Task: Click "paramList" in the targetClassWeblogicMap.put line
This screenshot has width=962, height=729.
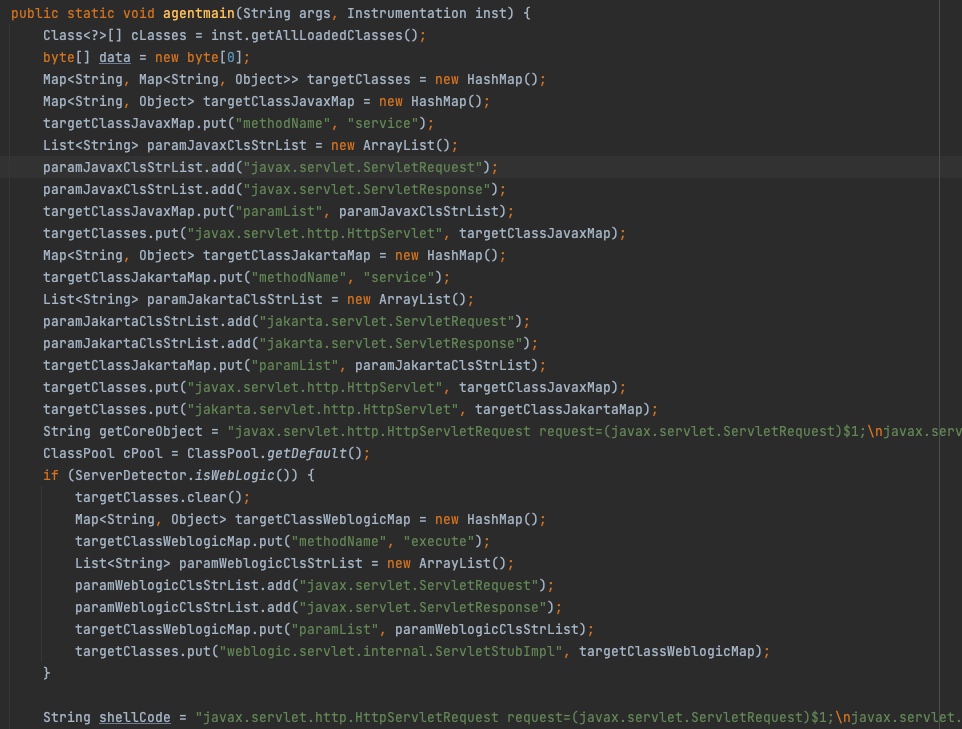Action: pos(335,630)
